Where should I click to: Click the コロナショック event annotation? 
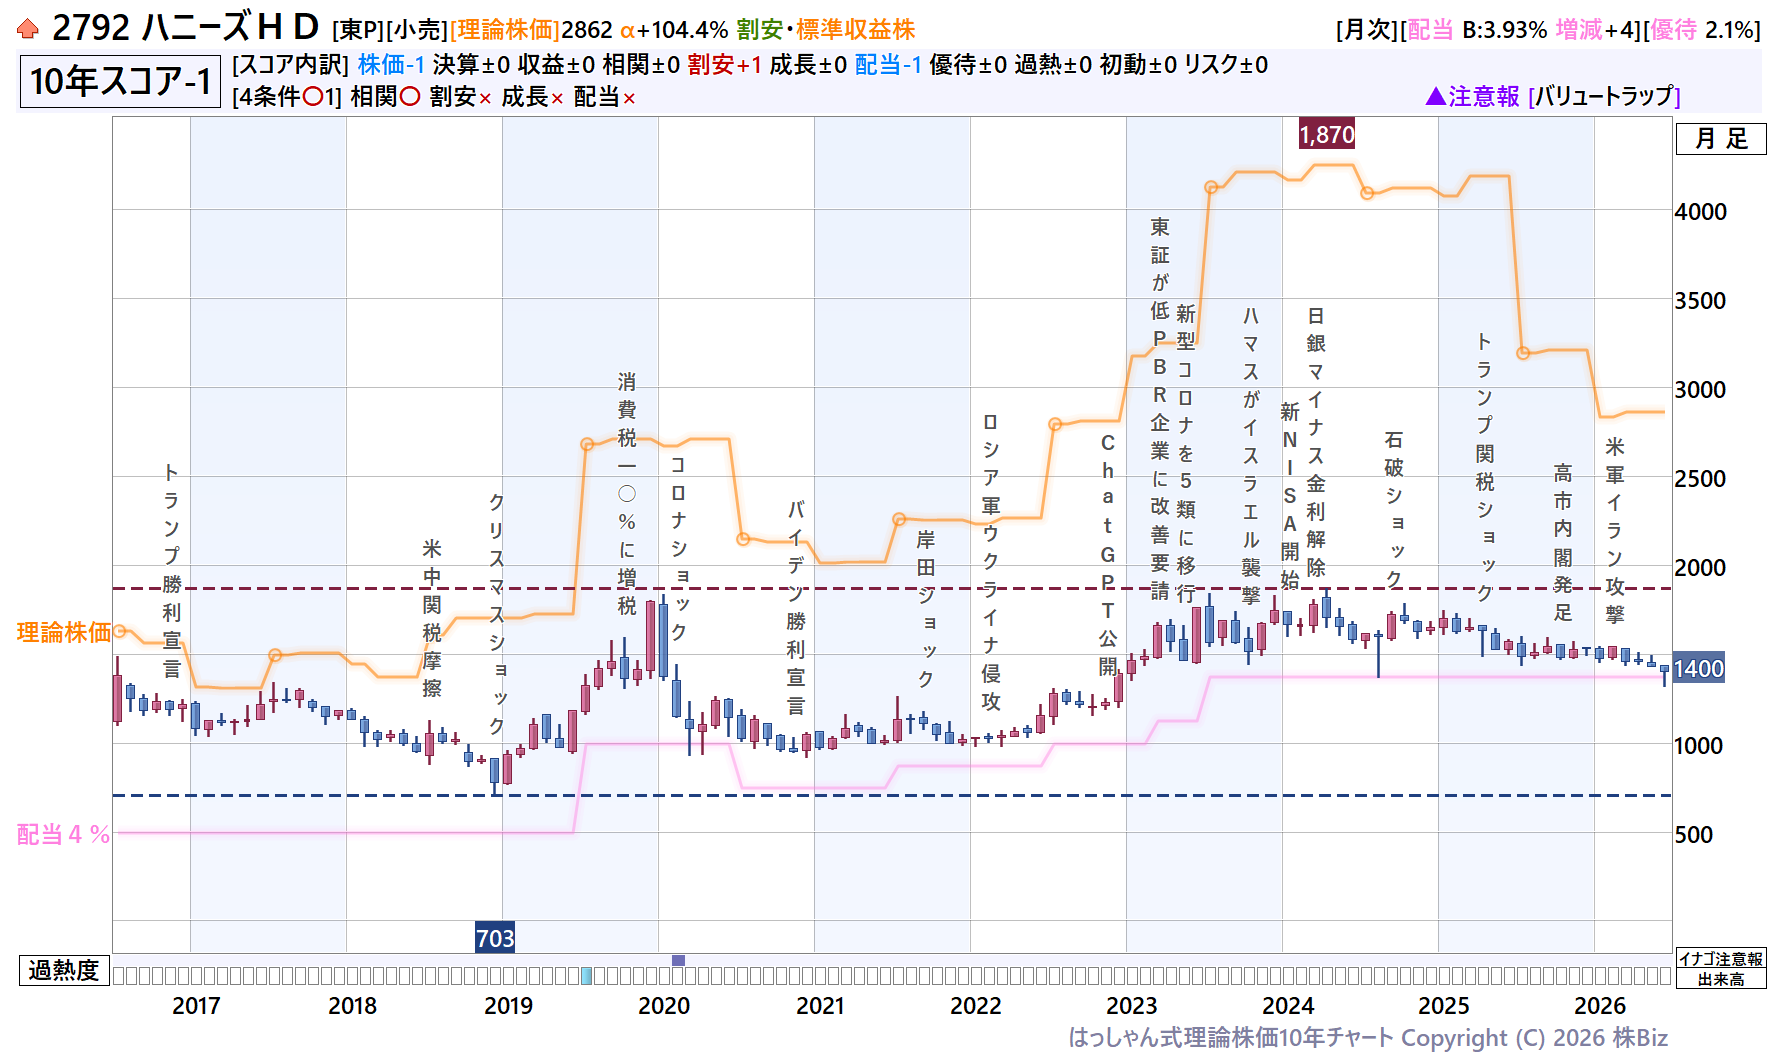click(678, 548)
